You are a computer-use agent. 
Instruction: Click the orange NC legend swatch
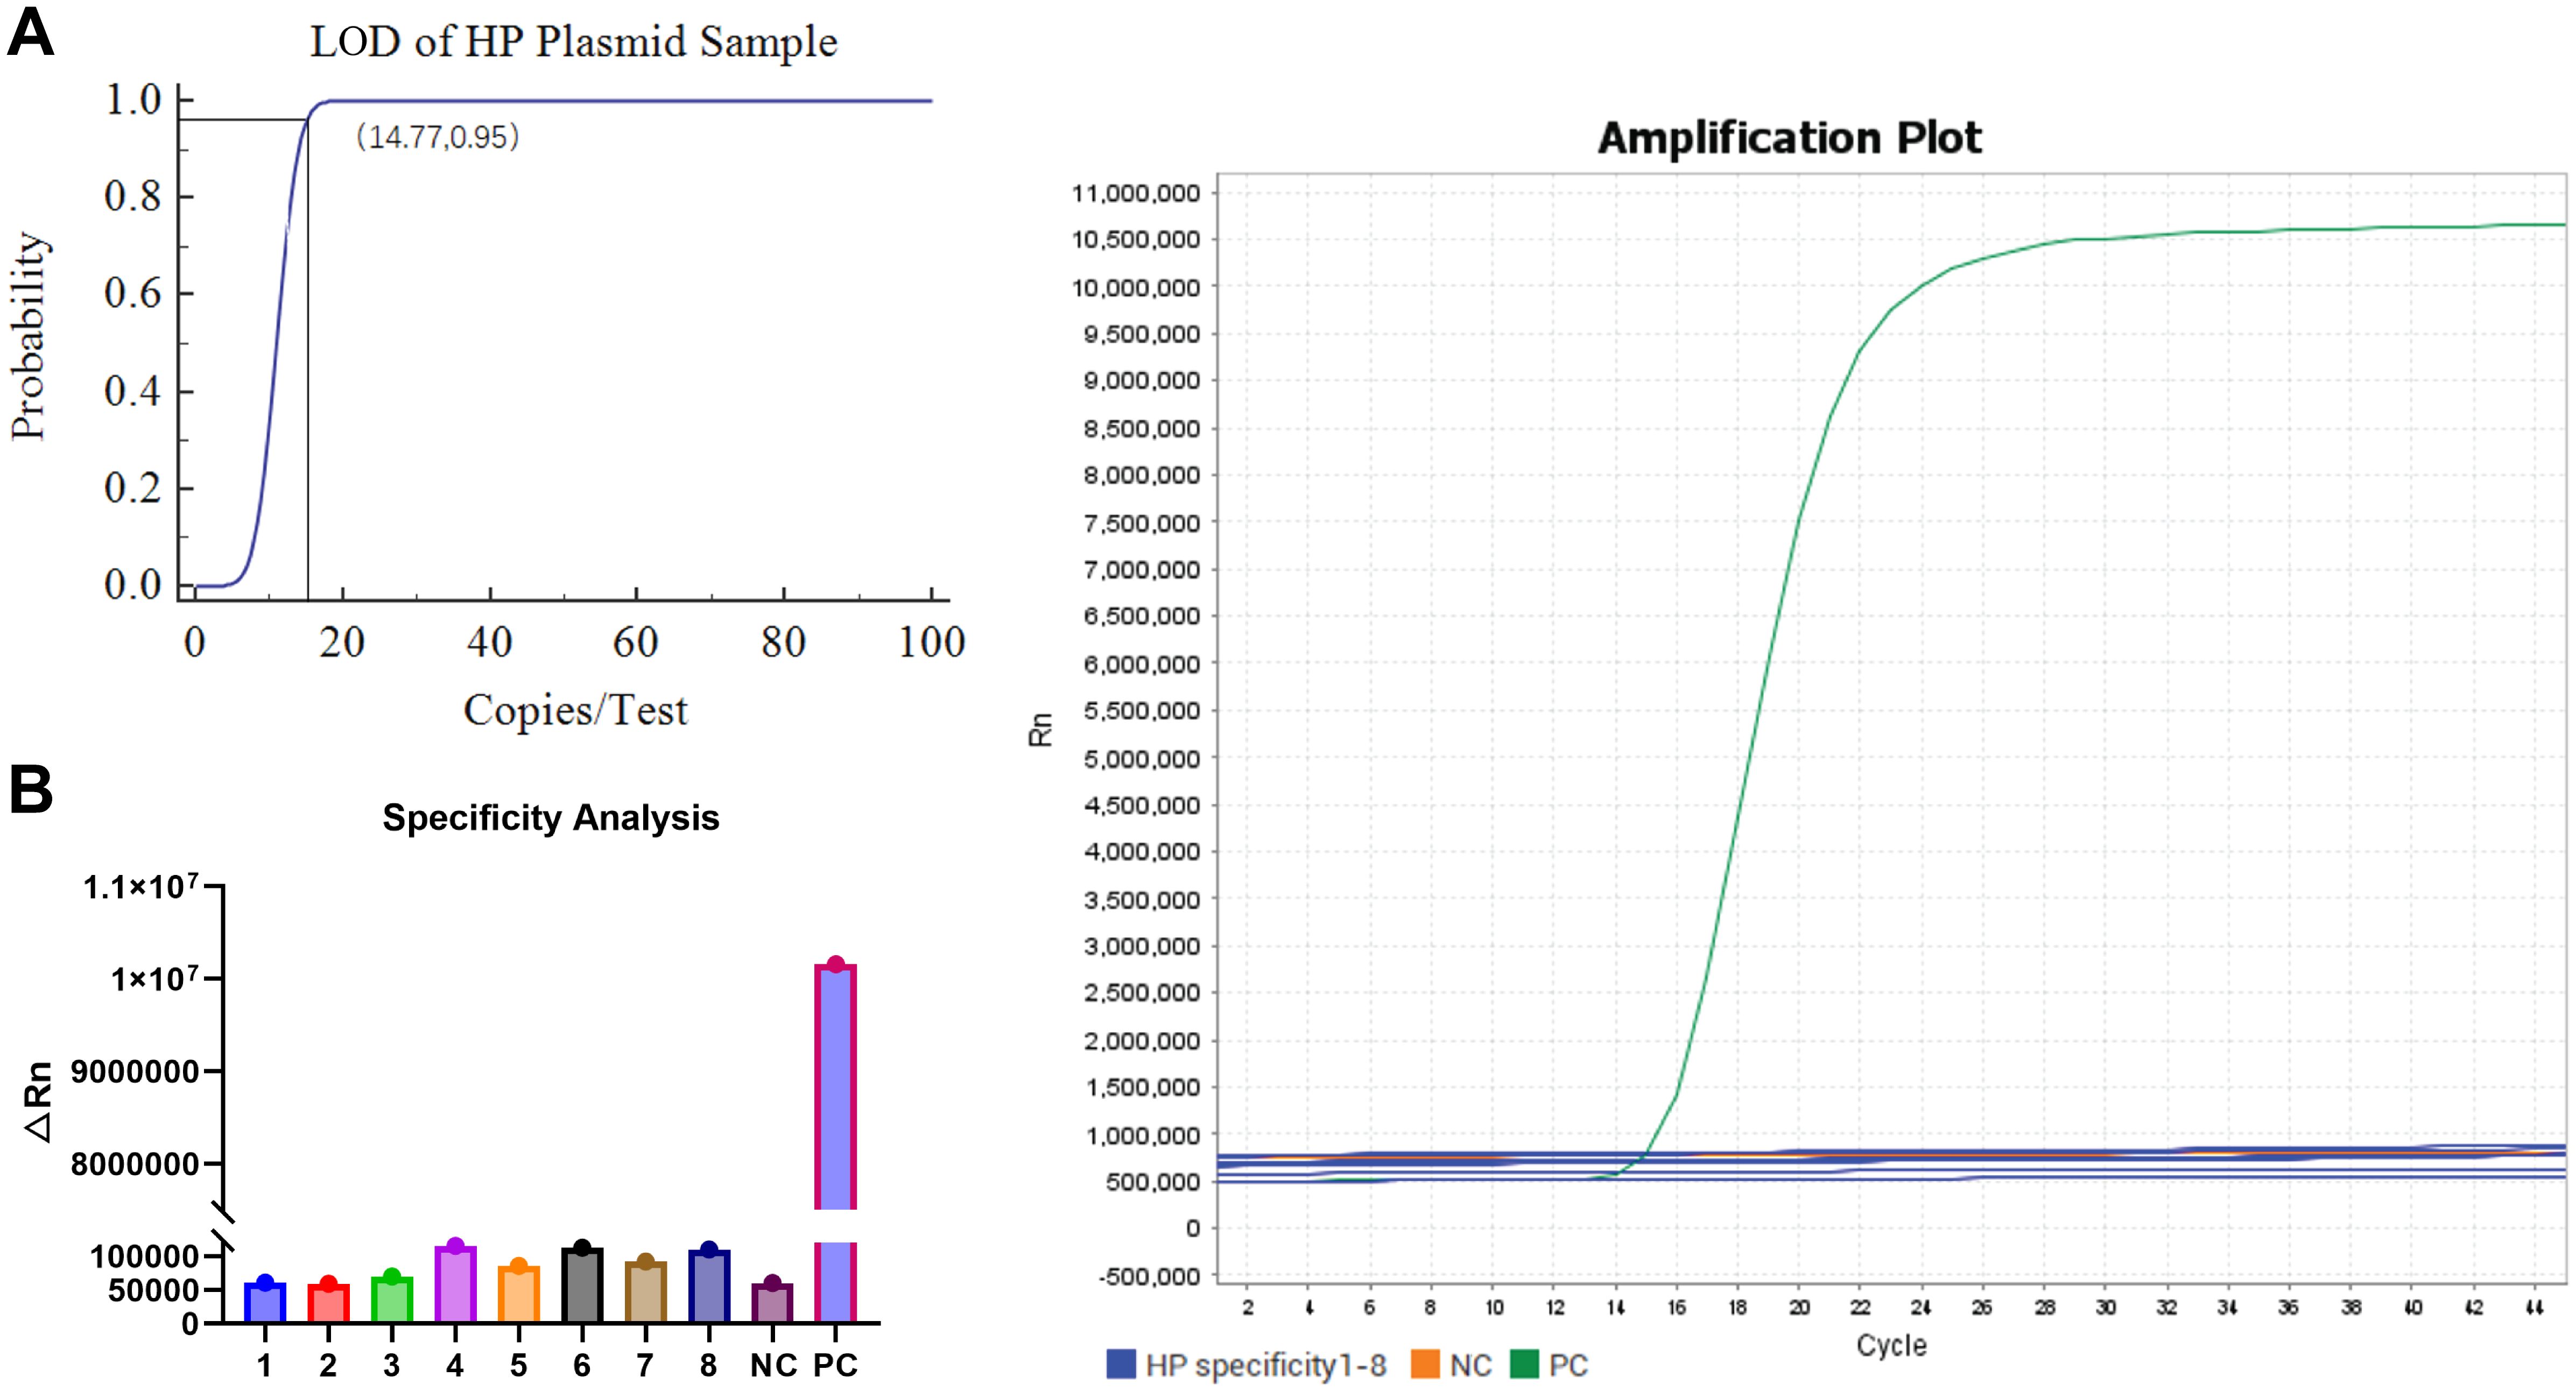click(x=1425, y=1364)
